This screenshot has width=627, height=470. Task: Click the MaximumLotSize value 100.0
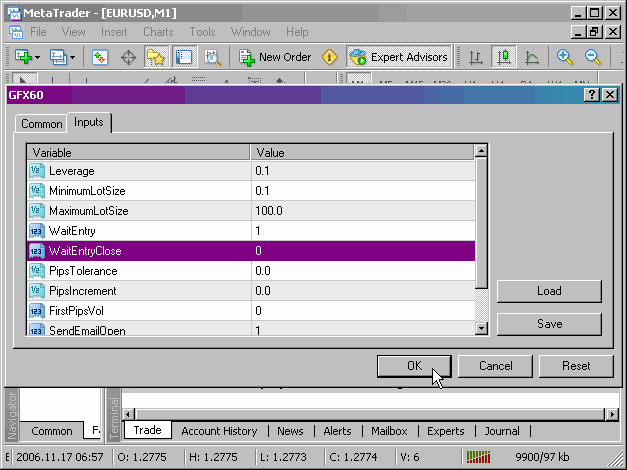pos(269,211)
